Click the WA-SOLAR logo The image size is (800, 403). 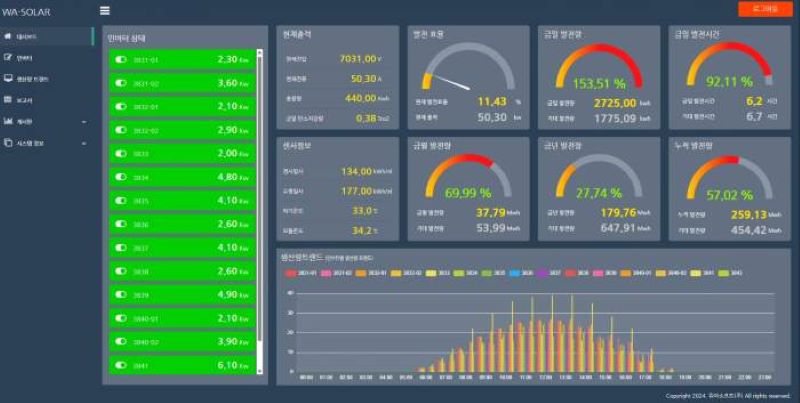click(x=26, y=11)
